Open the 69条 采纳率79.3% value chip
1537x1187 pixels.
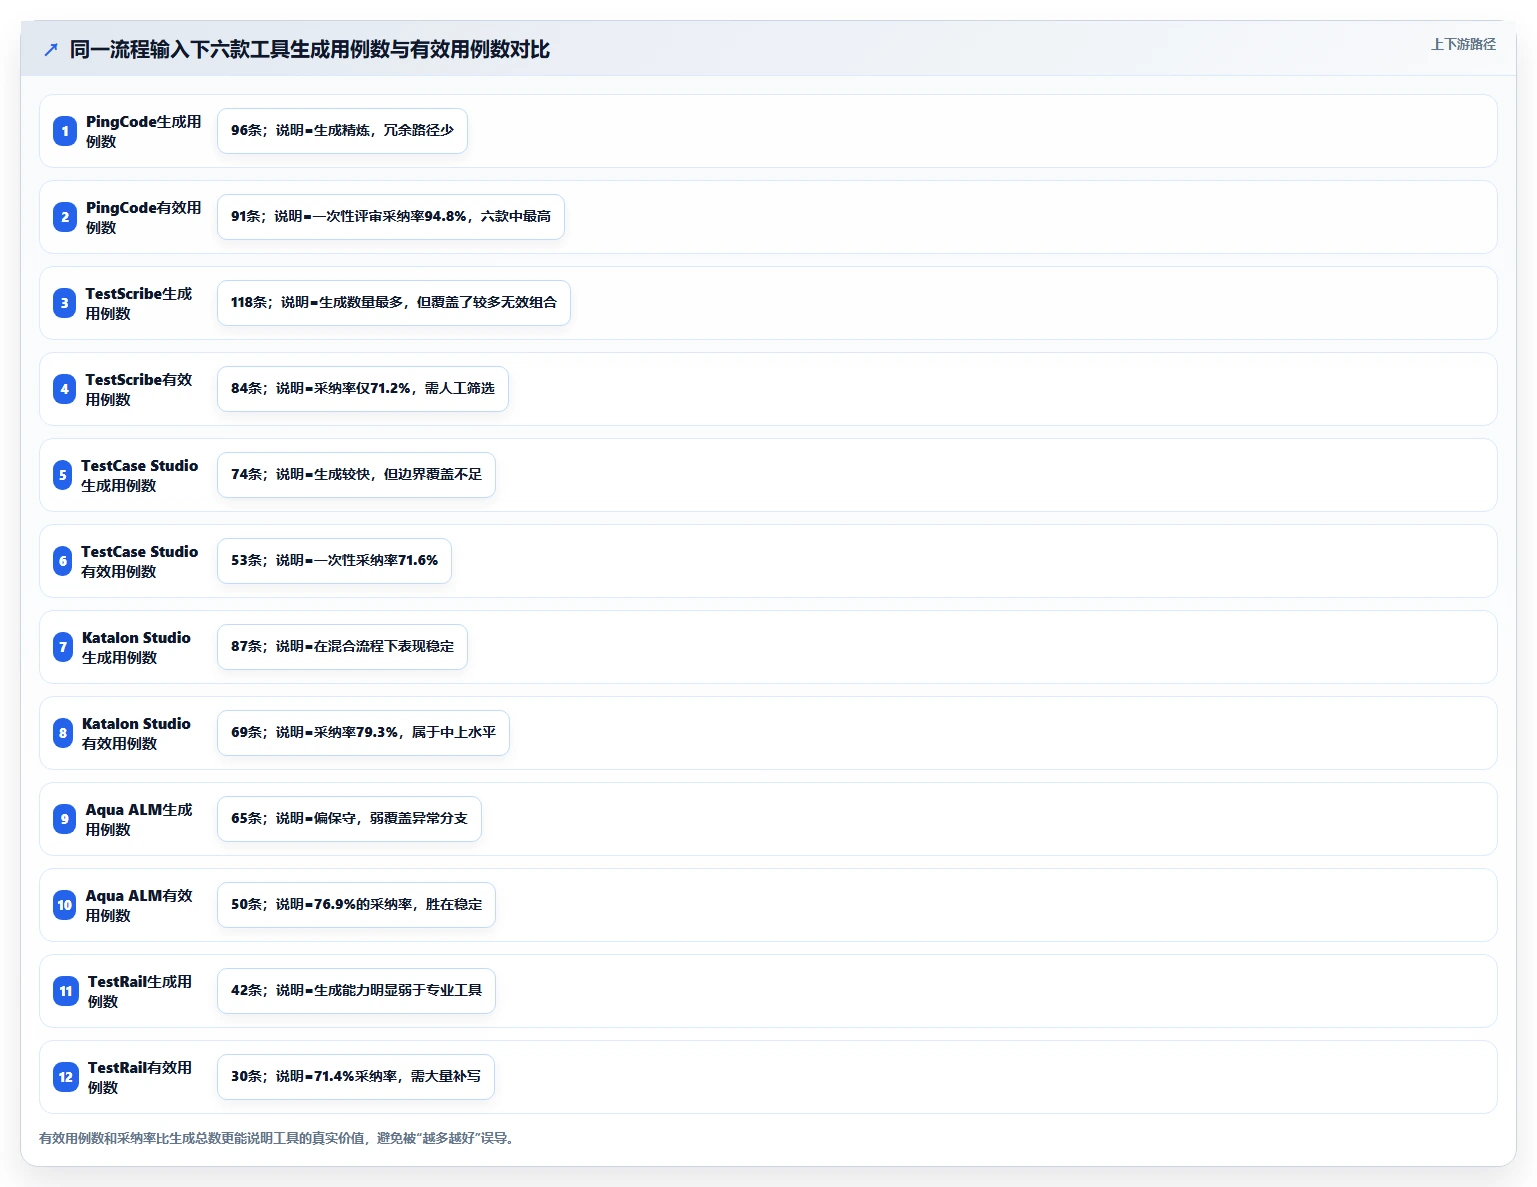(363, 733)
